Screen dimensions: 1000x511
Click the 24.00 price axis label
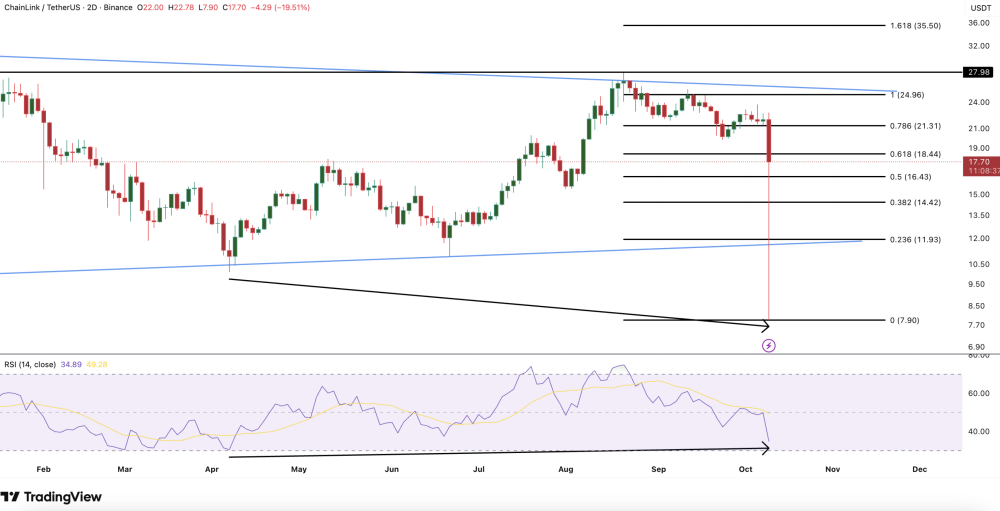978,102
